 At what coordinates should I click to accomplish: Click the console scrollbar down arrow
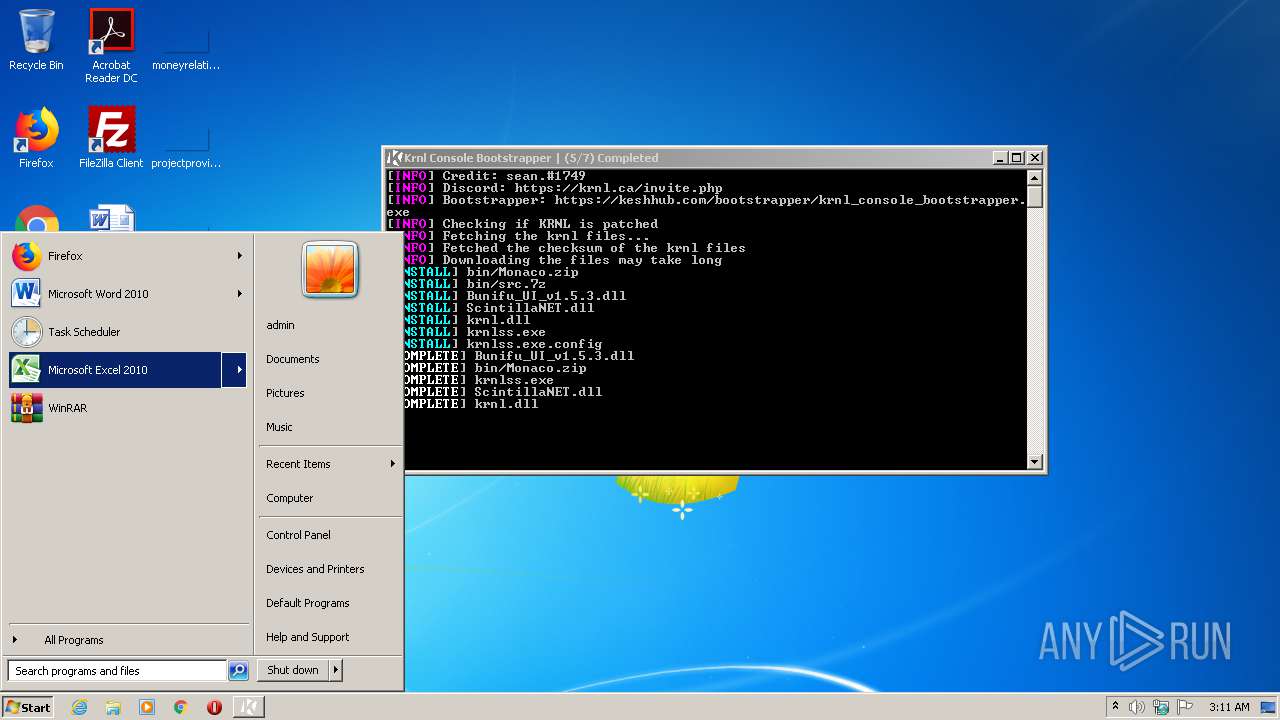(1035, 462)
